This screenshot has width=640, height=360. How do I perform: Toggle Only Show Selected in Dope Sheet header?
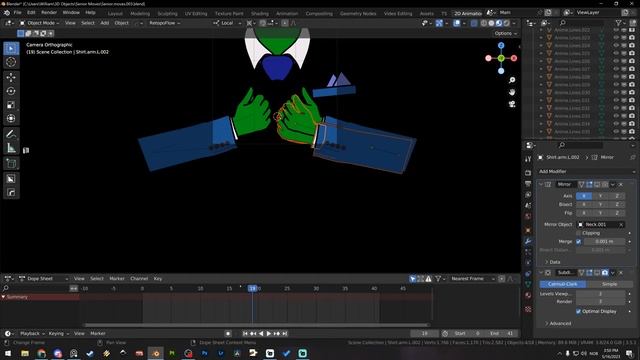coord(413,279)
